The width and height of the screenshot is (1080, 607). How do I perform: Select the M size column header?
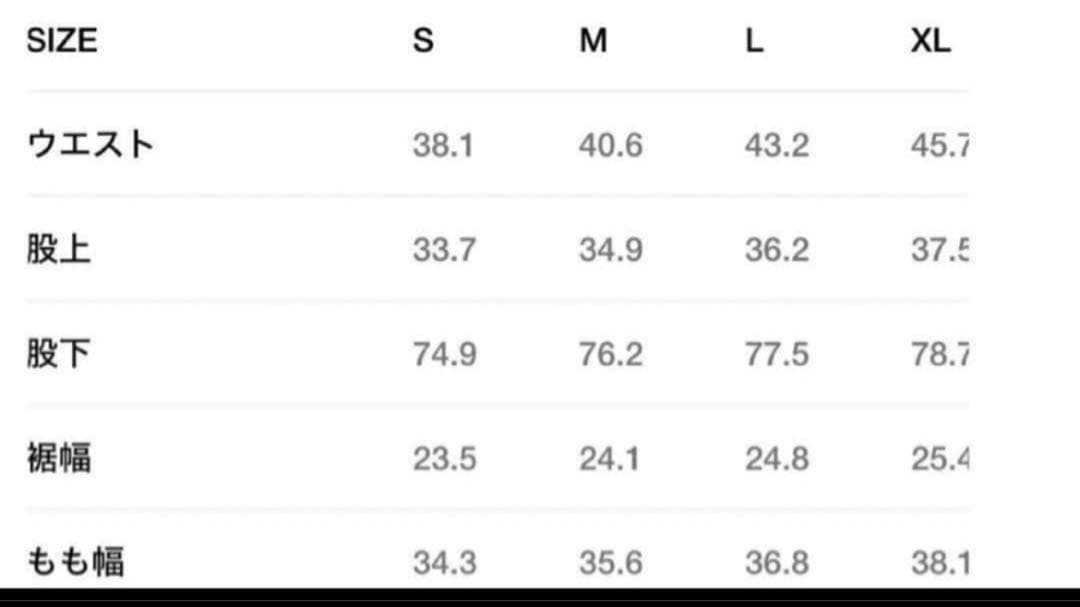pos(593,41)
